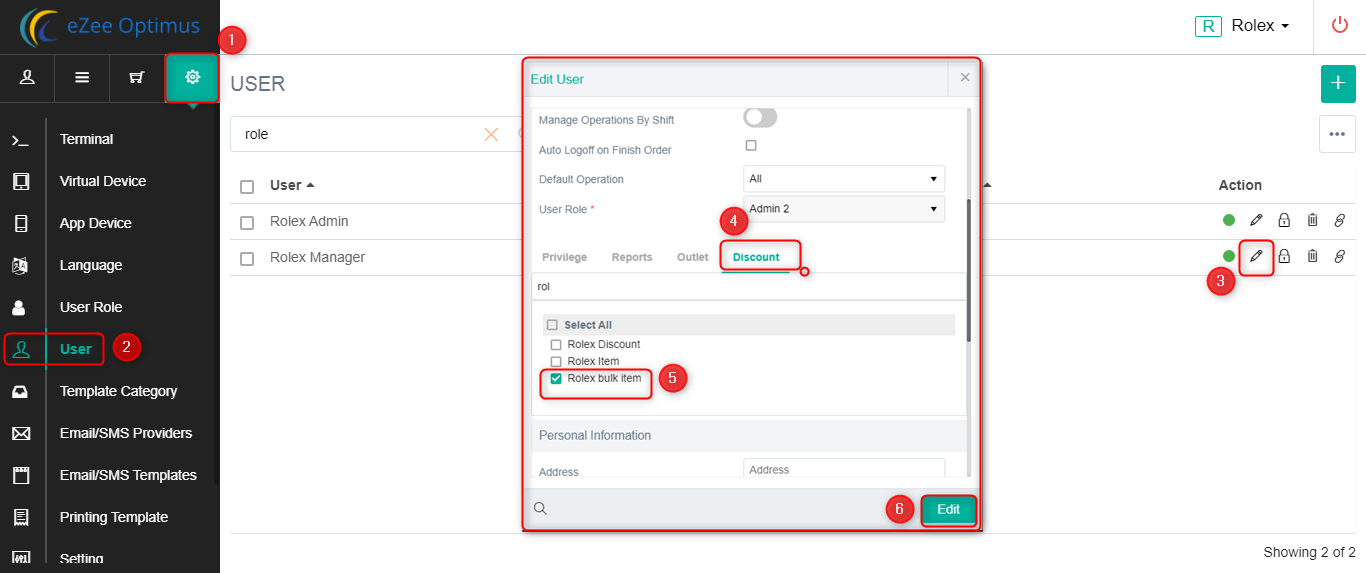Click link chain icon for Rolex Admin

tap(1340, 220)
